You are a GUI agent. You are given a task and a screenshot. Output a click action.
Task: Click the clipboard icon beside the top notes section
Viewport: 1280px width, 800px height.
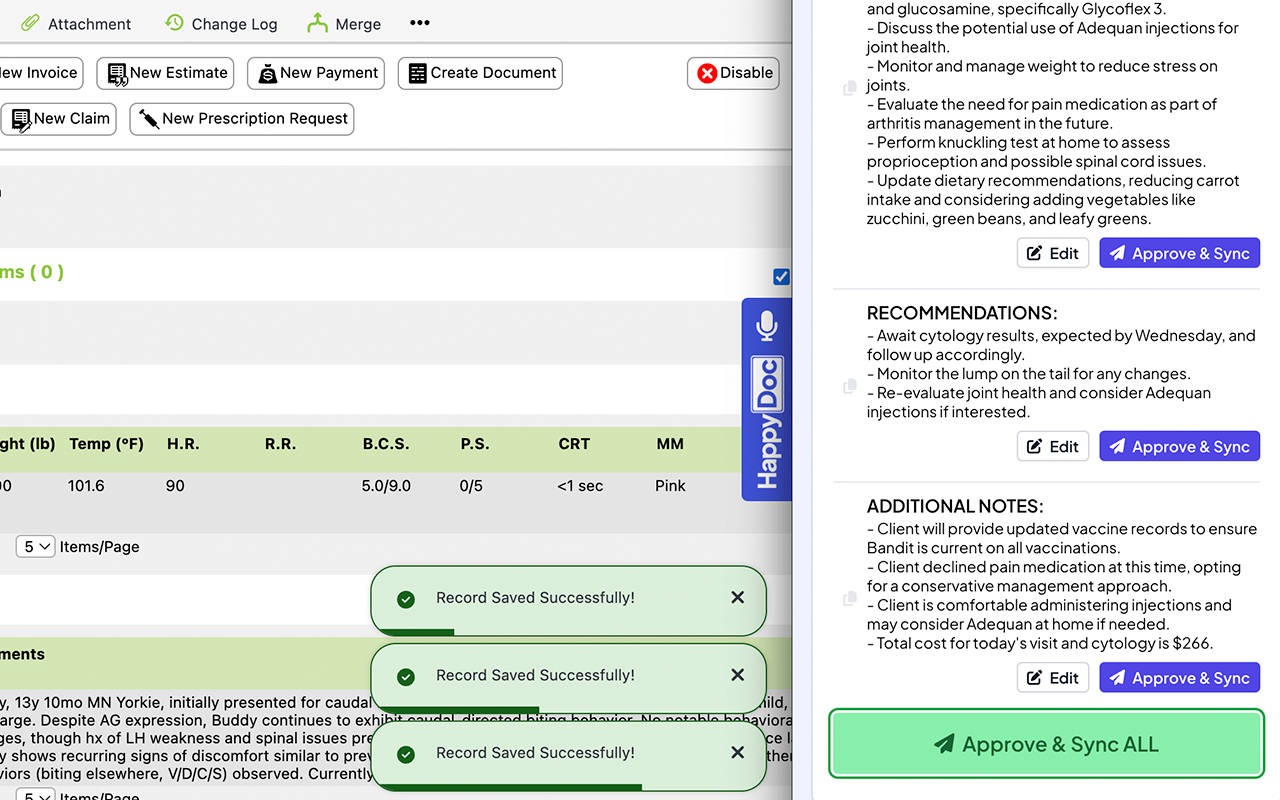pyautogui.click(x=849, y=87)
